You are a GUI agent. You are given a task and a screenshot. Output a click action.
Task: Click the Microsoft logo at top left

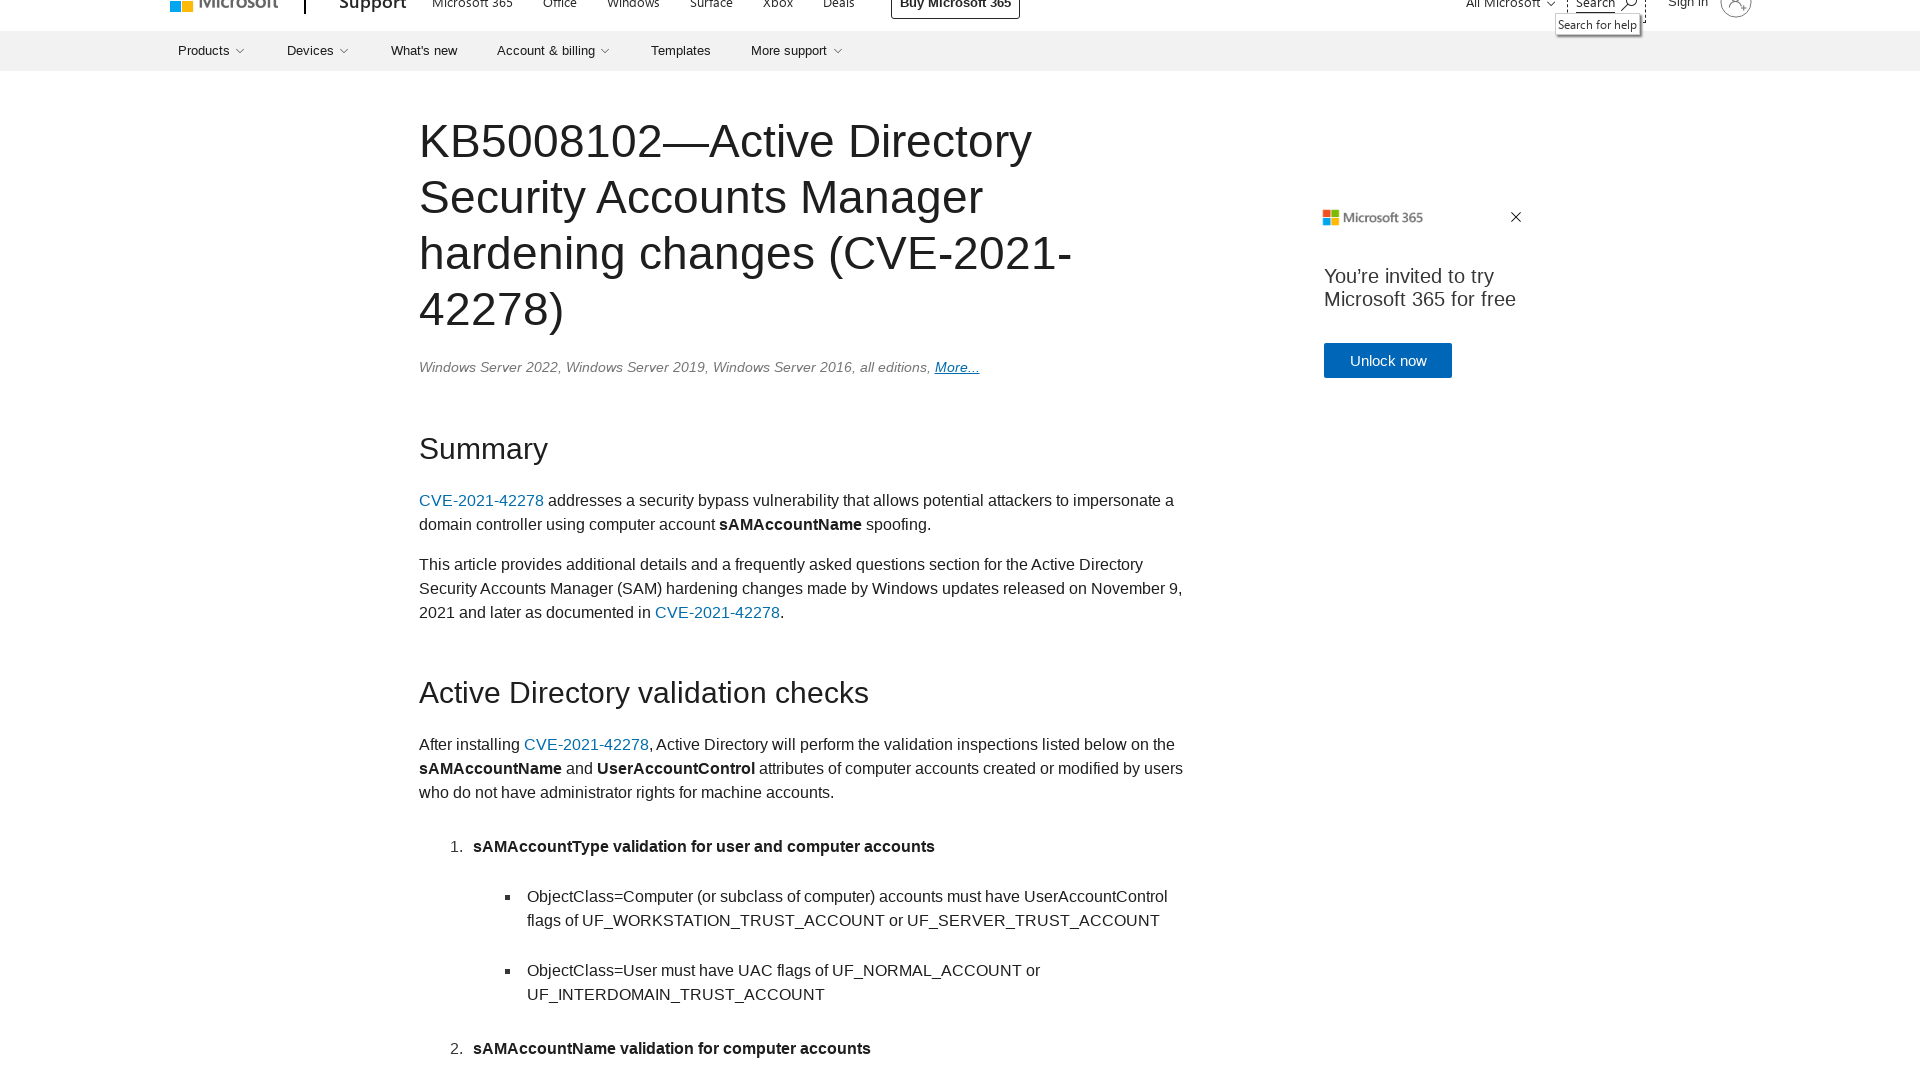224,5
